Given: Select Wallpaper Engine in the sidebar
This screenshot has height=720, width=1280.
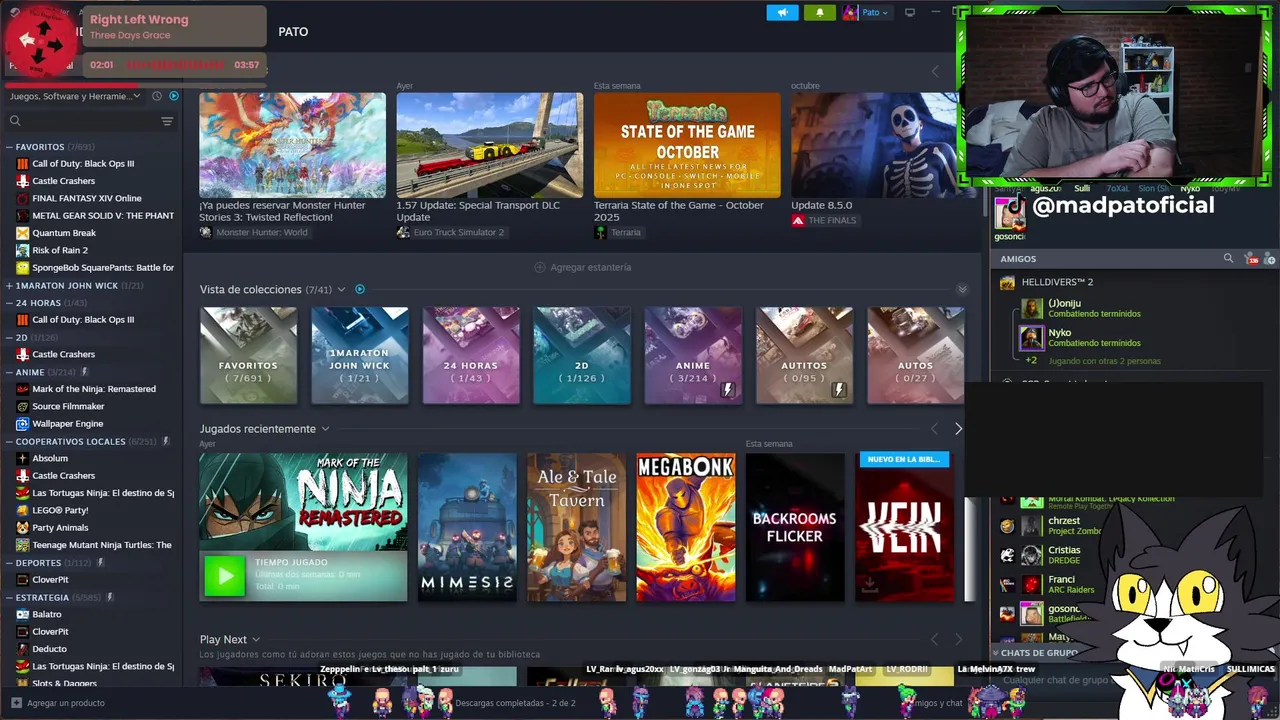Looking at the screenshot, I should tap(68, 424).
